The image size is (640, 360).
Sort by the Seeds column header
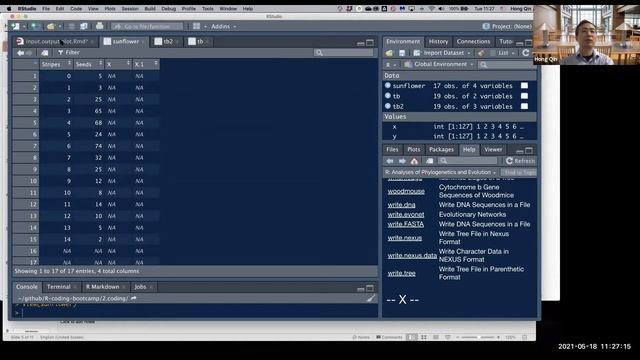click(89, 64)
